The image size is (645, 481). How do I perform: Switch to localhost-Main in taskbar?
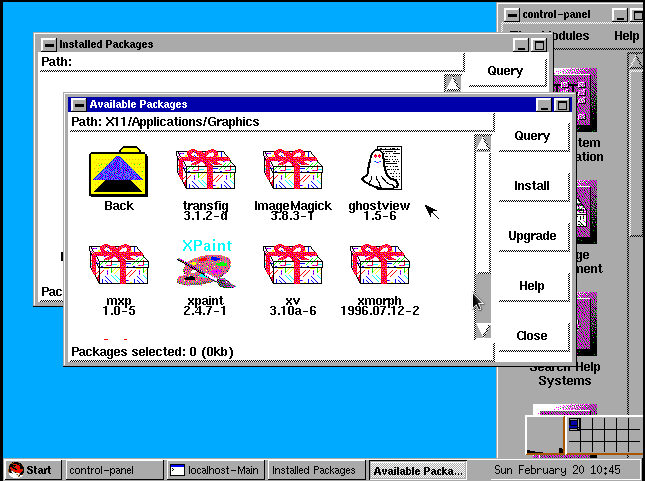pyautogui.click(x=213, y=470)
